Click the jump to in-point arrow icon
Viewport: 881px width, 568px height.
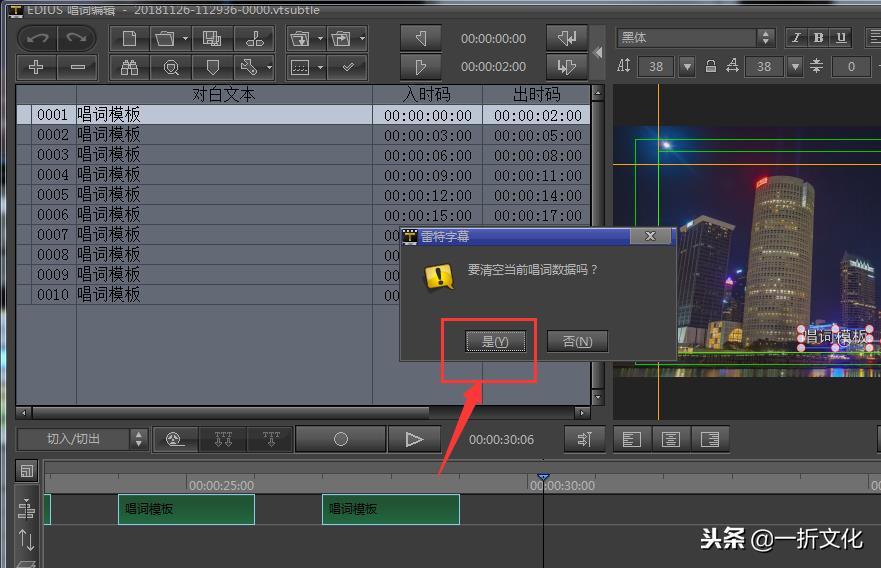tap(567, 38)
